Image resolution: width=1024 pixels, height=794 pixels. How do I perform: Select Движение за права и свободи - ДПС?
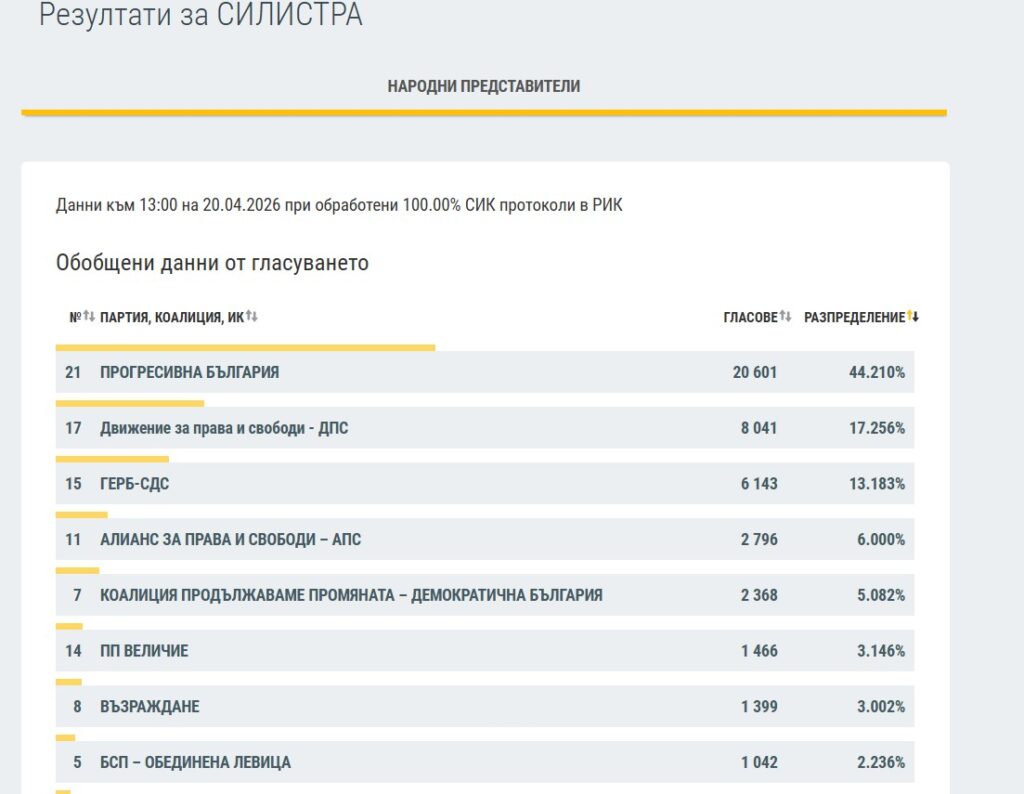pyautogui.click(x=224, y=428)
